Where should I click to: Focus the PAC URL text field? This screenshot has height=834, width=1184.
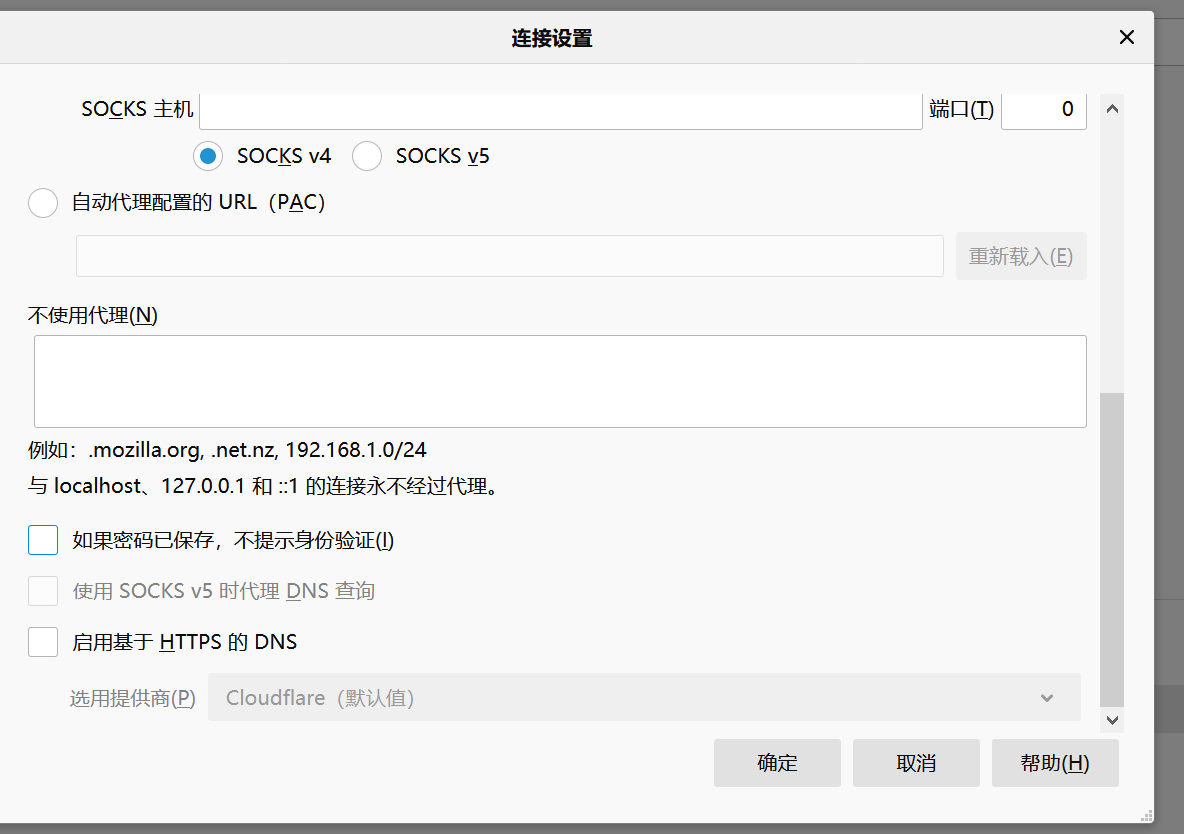click(509, 256)
